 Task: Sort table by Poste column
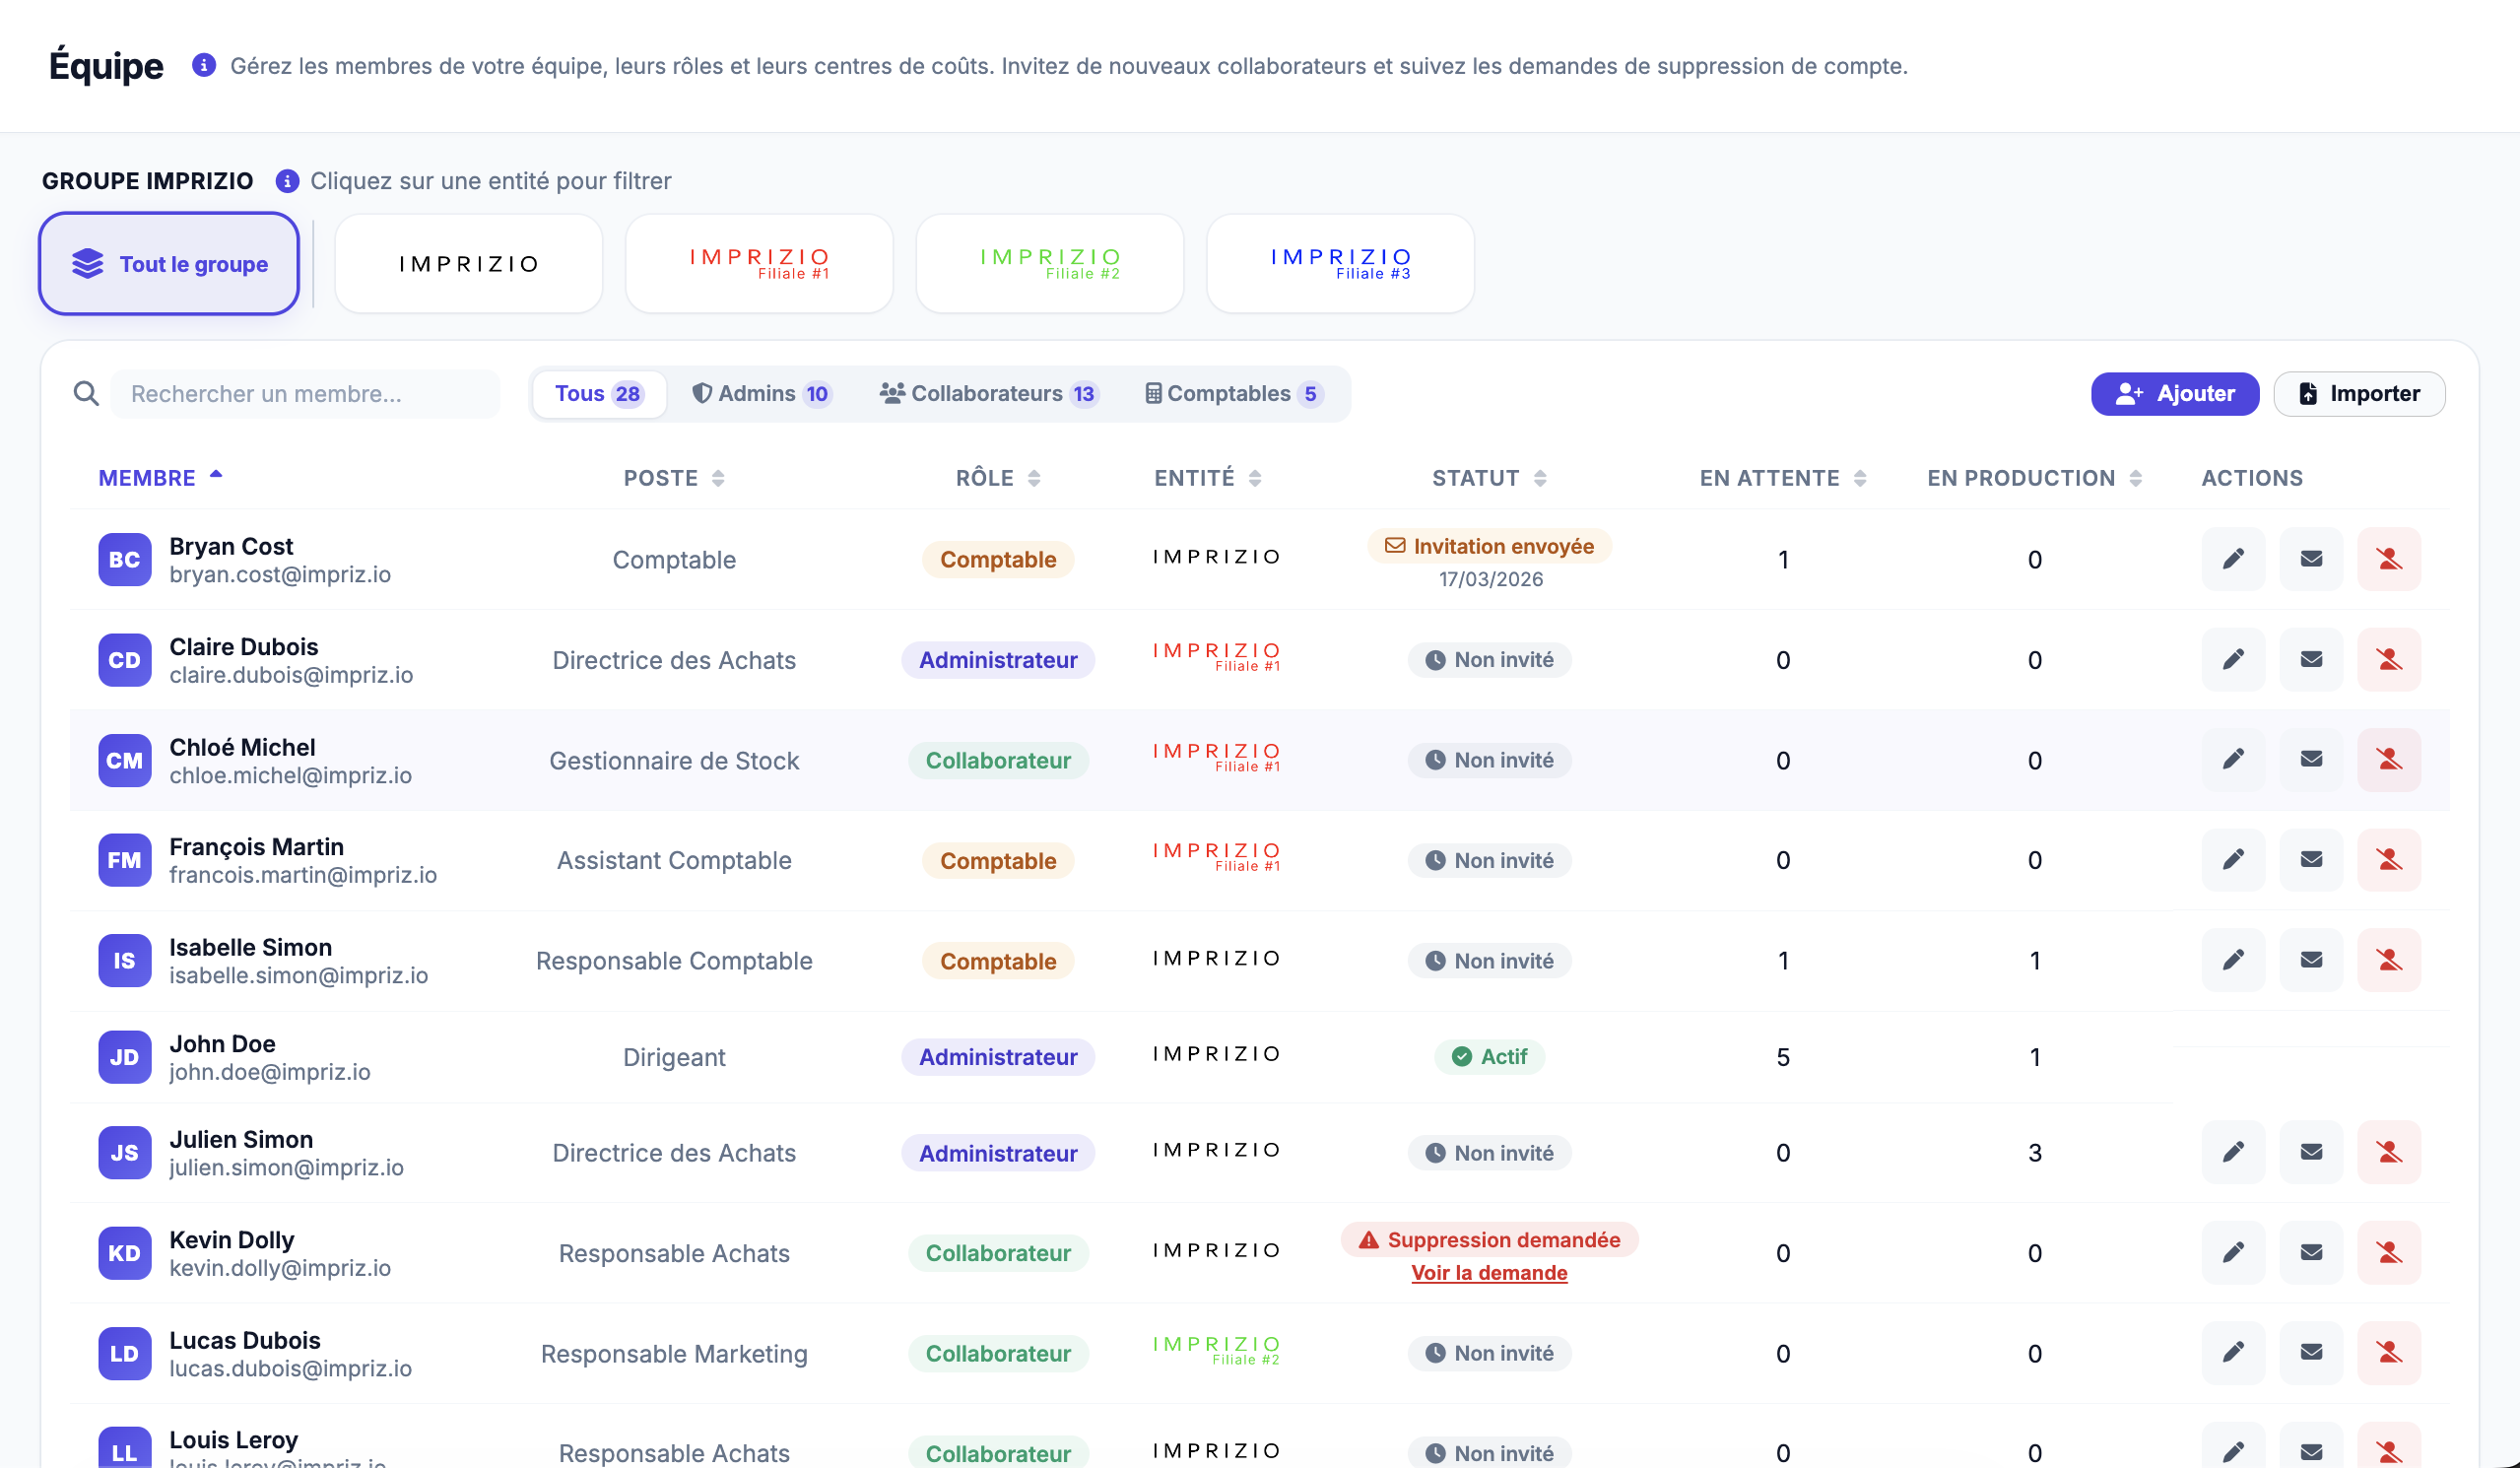tap(674, 478)
